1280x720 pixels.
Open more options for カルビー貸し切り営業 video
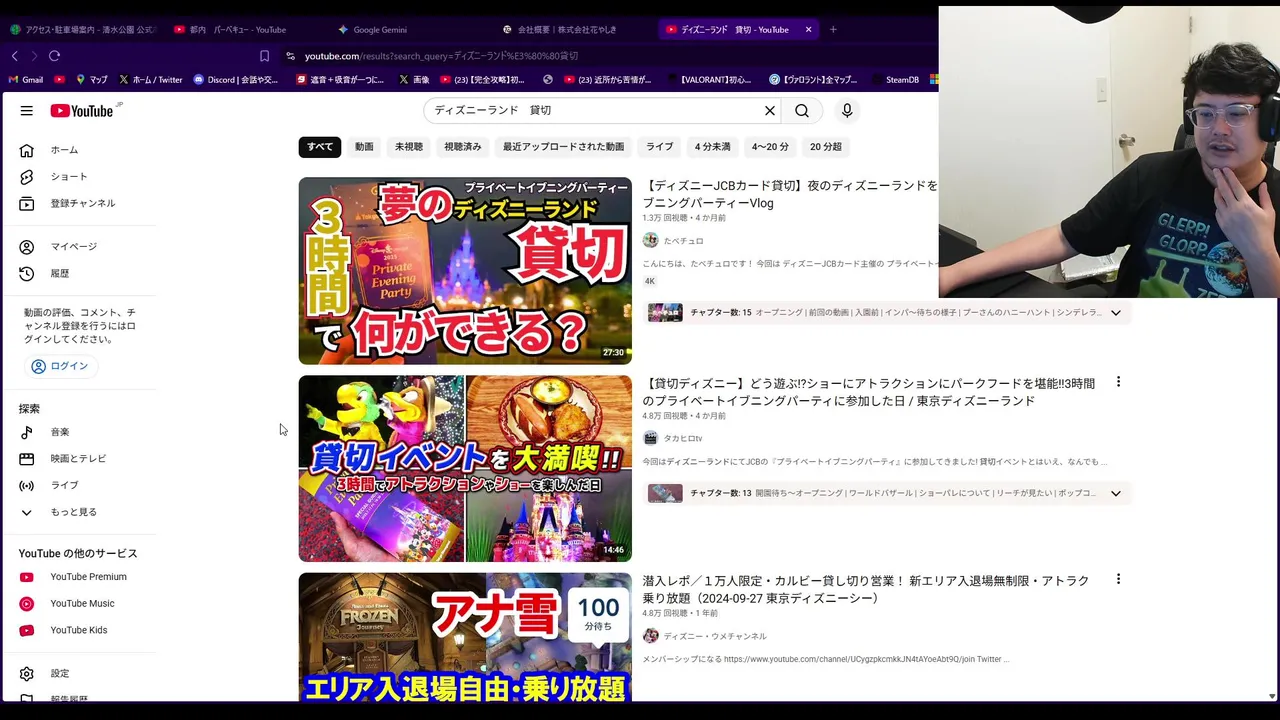point(1118,579)
